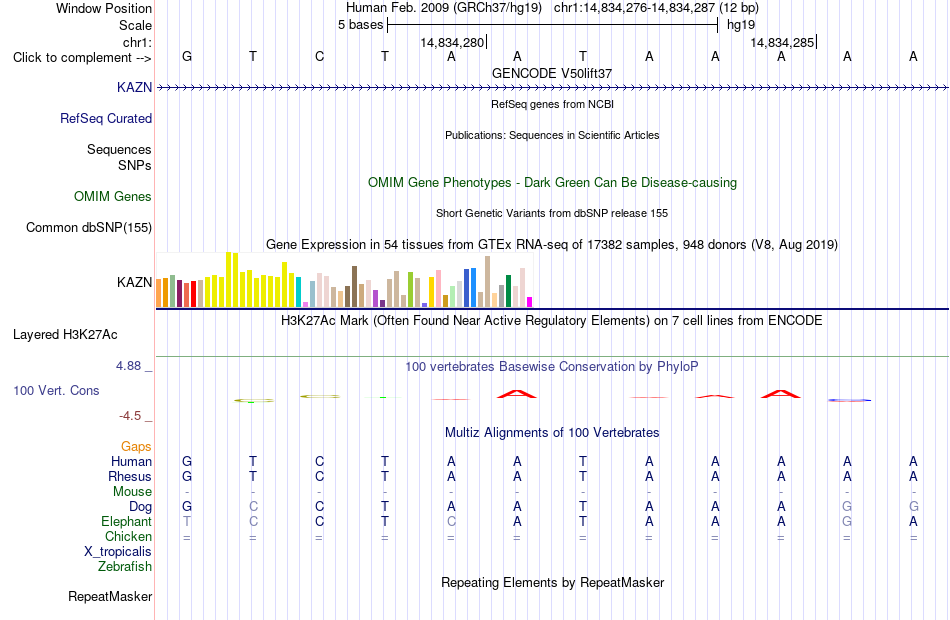Click the dark green bar in the GTEx chart
The height and width of the screenshot is (620, 950).
[508, 291]
